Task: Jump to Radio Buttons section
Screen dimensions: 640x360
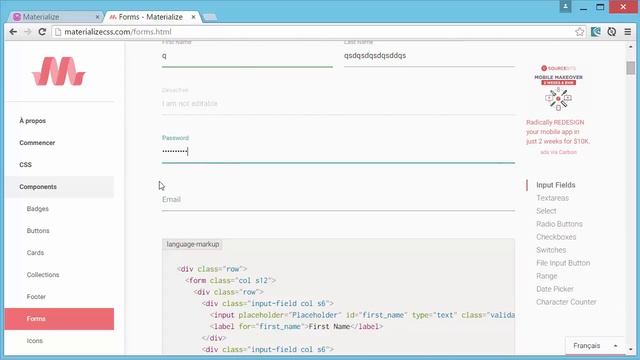Action: pyautogui.click(x=559, y=224)
